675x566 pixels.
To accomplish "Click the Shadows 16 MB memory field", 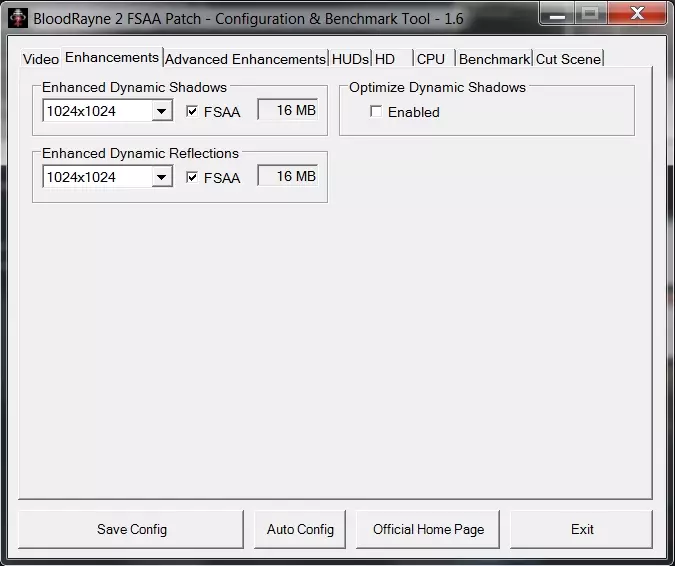I will 288,110.
